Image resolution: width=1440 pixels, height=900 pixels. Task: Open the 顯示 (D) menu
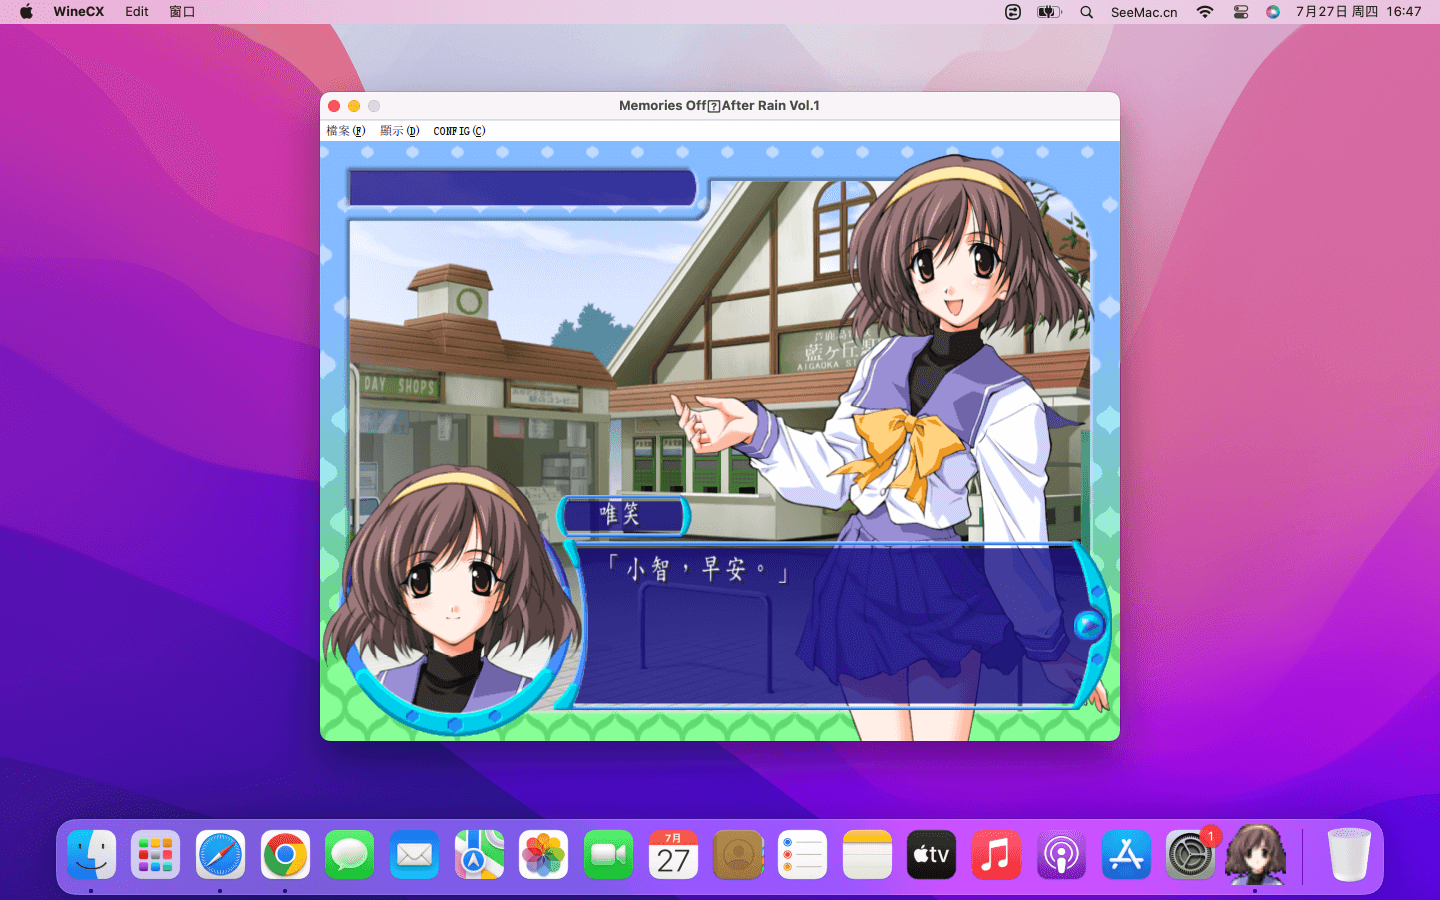[399, 131]
